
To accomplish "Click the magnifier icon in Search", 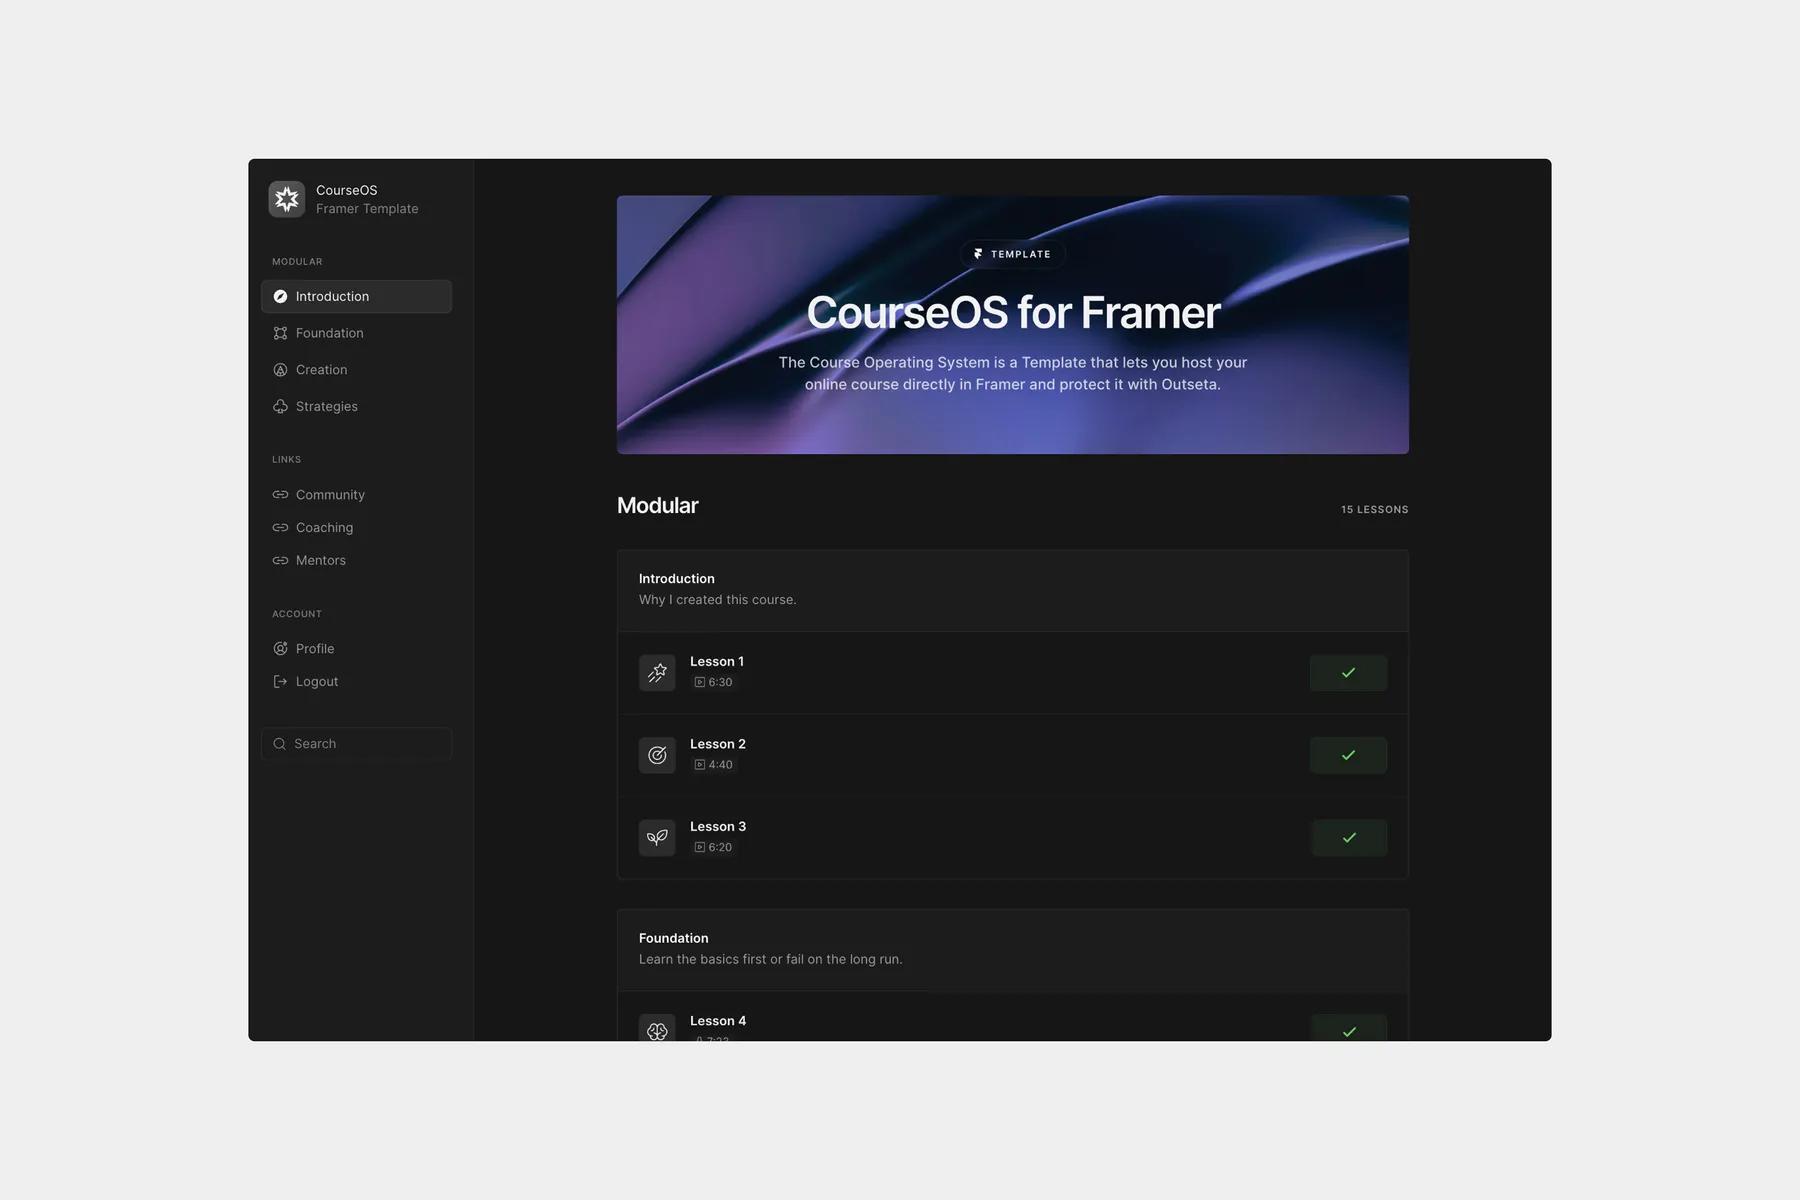I will tap(280, 744).
